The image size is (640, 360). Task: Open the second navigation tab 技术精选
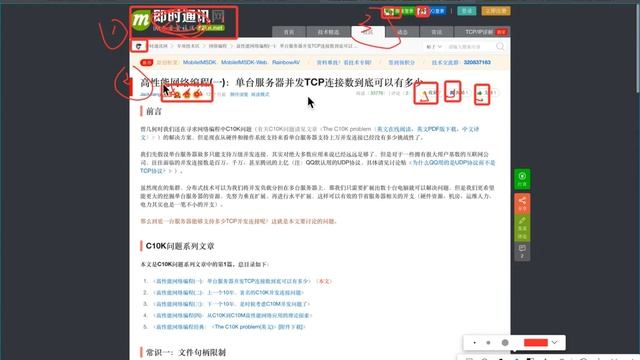coord(328,32)
